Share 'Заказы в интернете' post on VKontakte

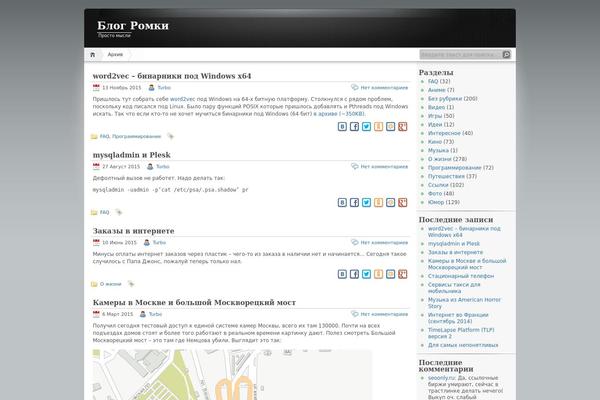pos(342,274)
